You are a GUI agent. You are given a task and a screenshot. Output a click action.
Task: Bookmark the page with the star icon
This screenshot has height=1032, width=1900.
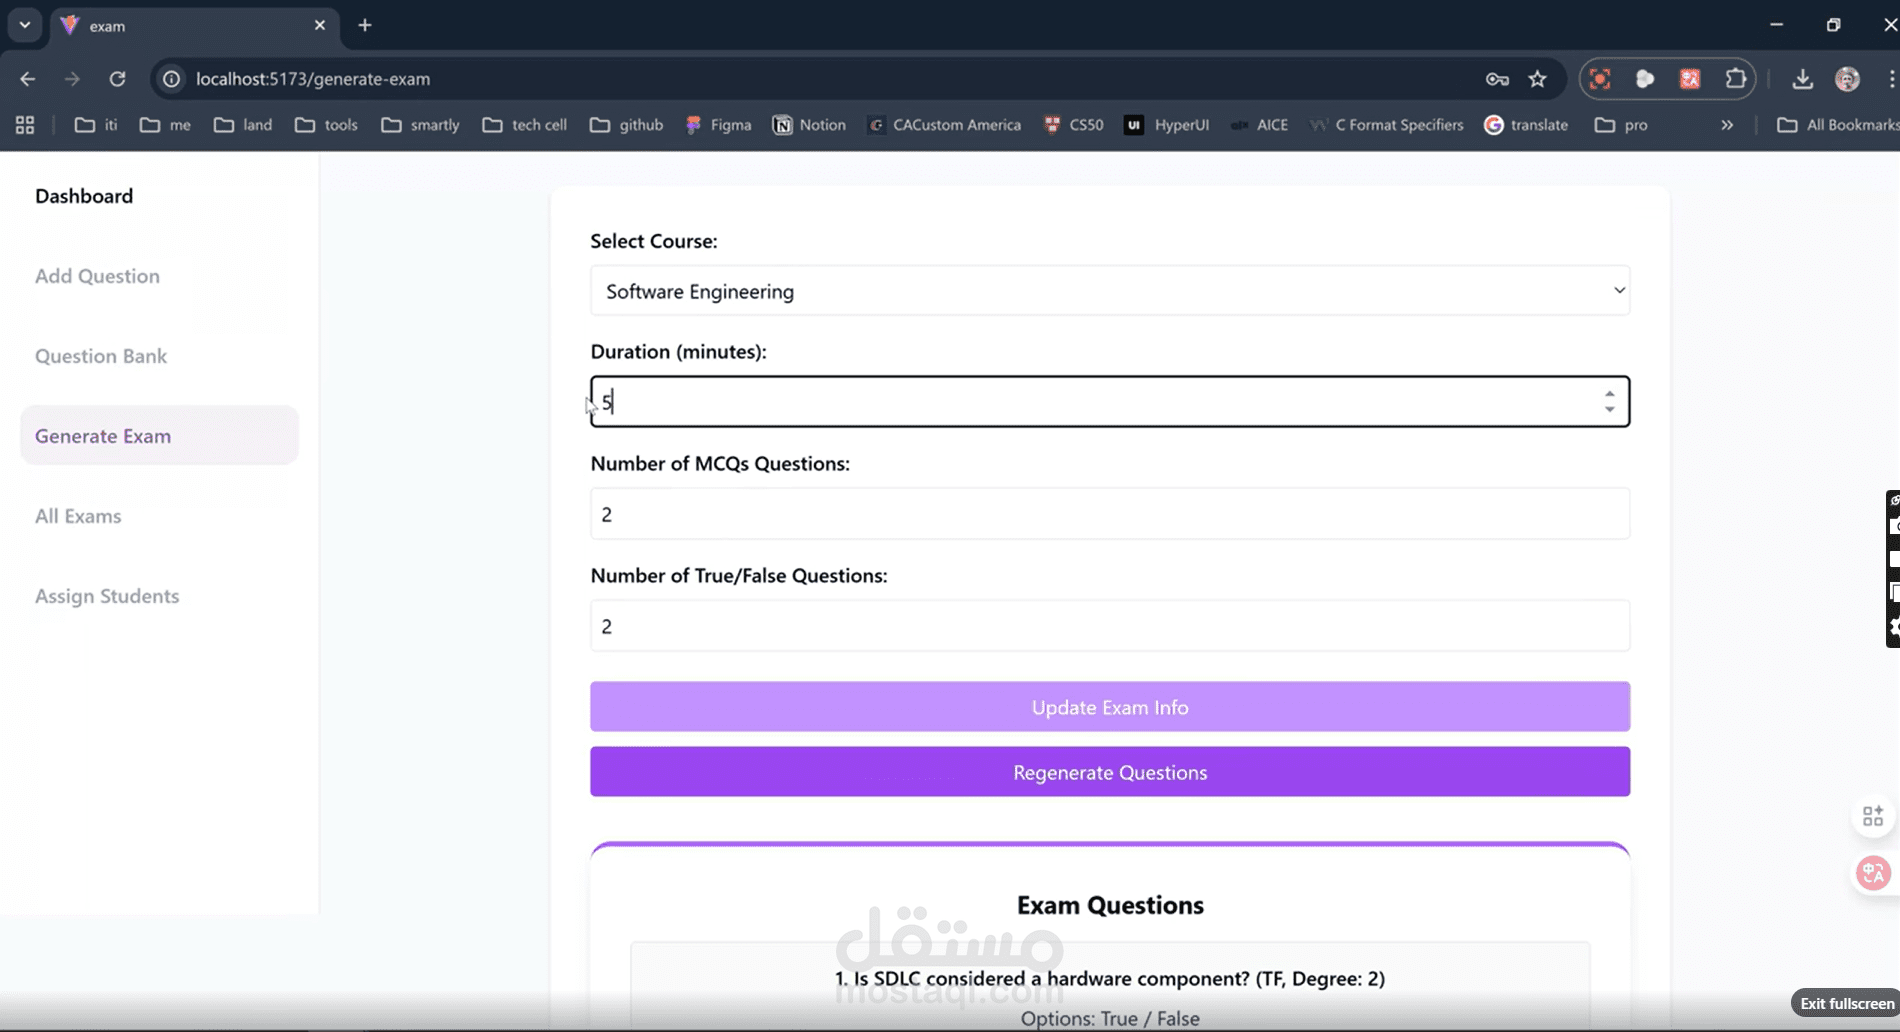tap(1539, 79)
